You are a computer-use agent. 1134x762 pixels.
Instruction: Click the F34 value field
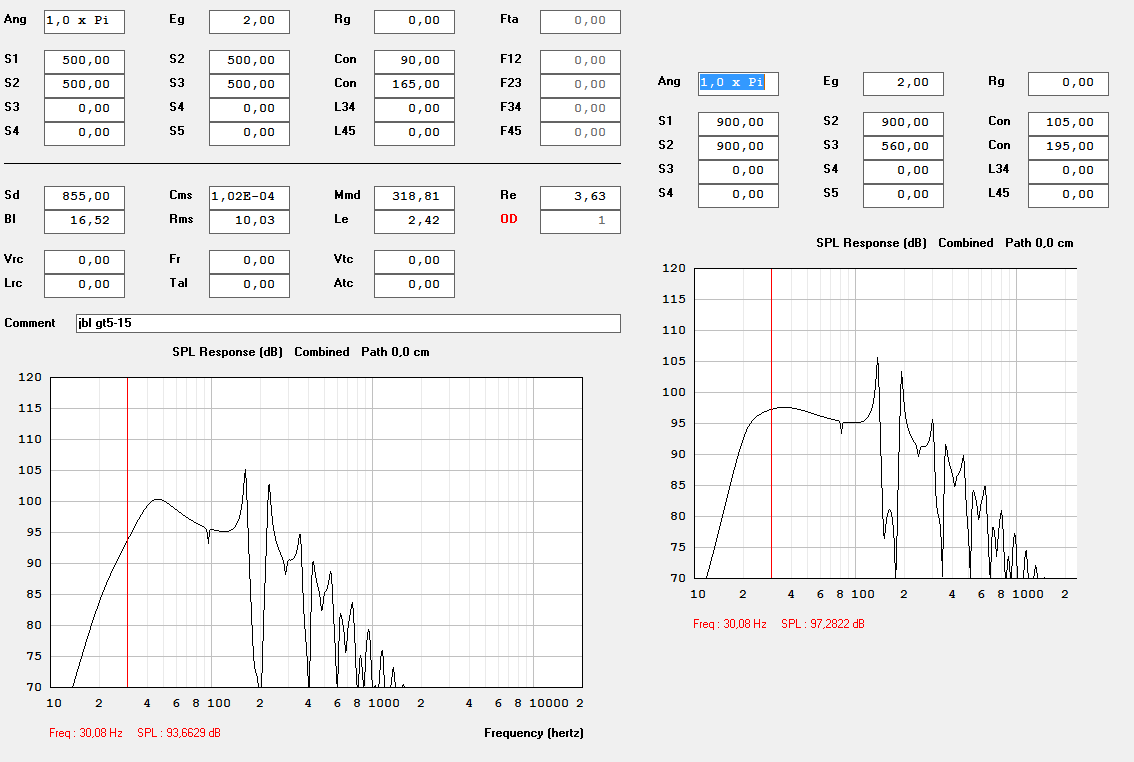(580, 109)
